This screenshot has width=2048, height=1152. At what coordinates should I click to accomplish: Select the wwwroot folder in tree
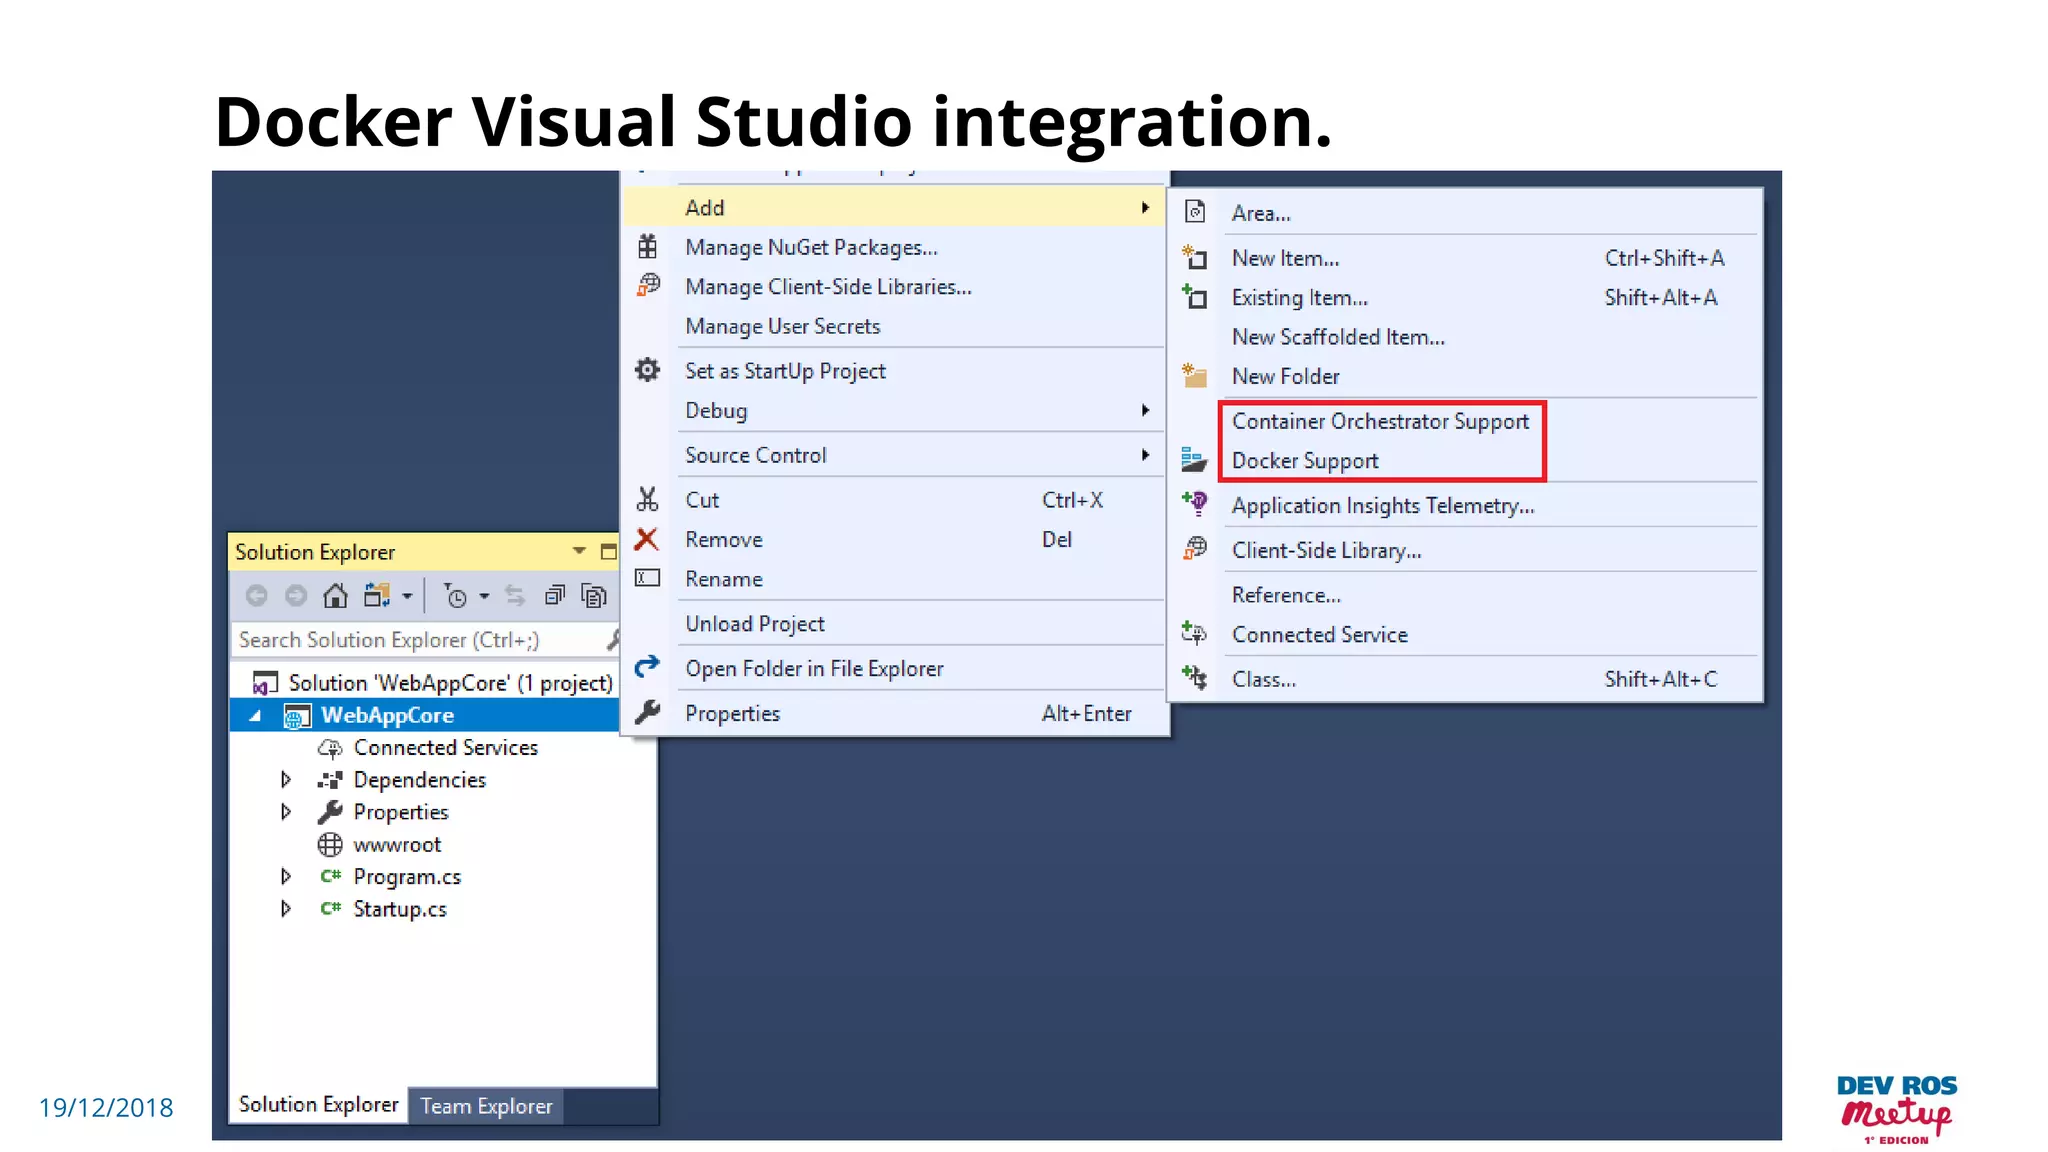397,845
